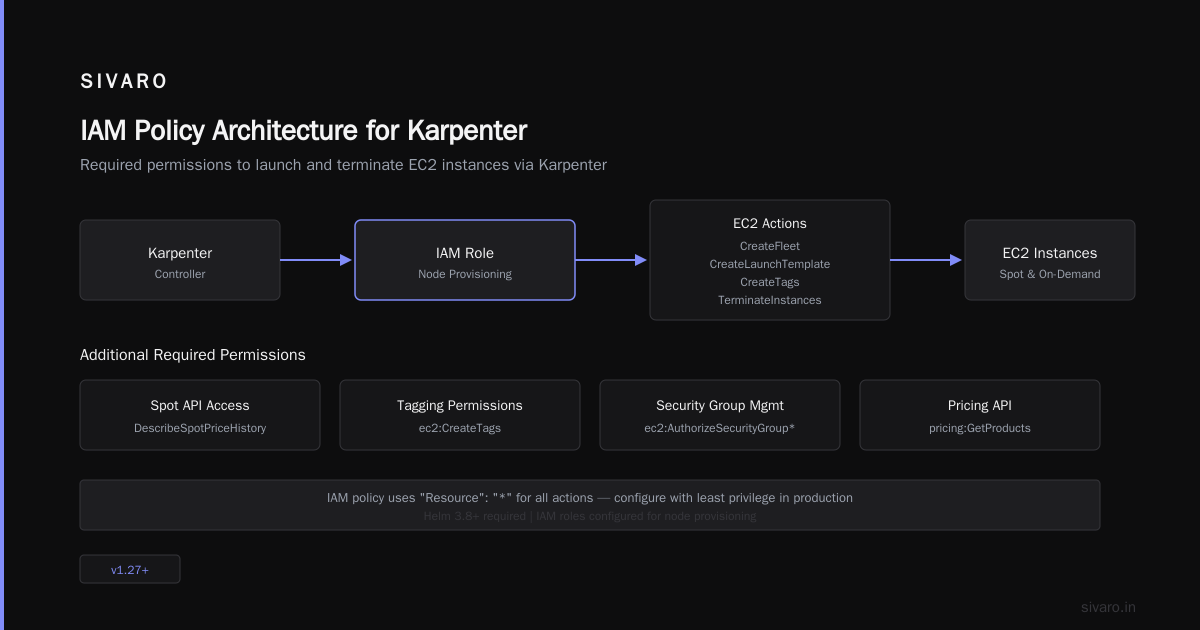
Task: Open the sivaro.in link
Action: coord(1108,607)
